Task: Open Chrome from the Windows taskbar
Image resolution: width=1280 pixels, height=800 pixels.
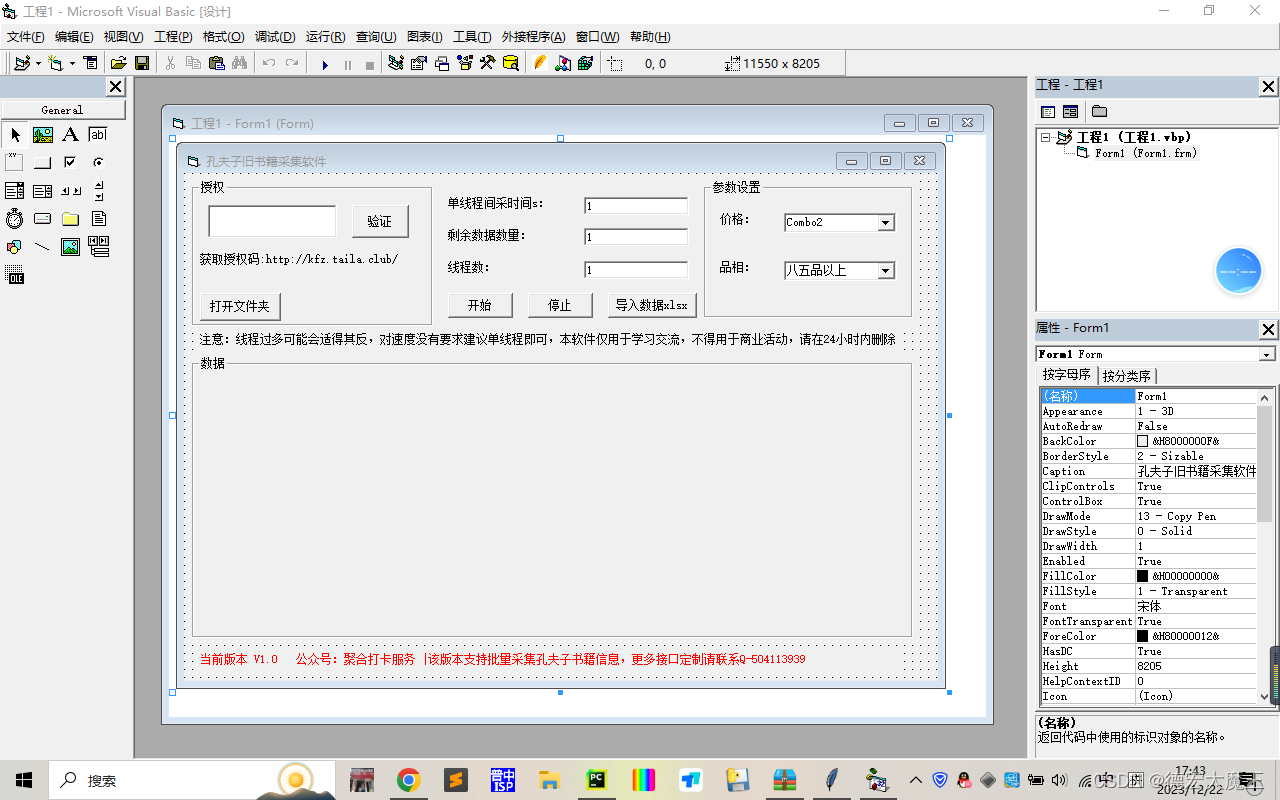Action: point(408,780)
